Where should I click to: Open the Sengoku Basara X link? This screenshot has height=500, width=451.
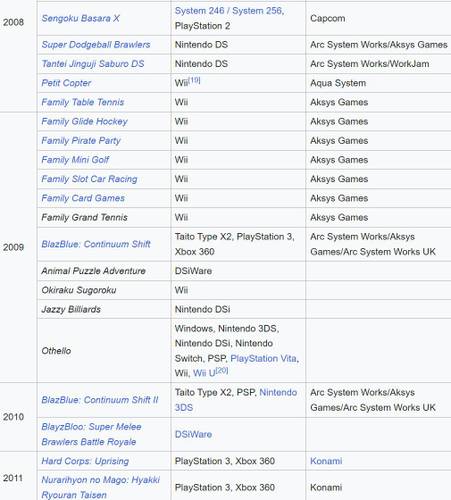click(x=80, y=18)
